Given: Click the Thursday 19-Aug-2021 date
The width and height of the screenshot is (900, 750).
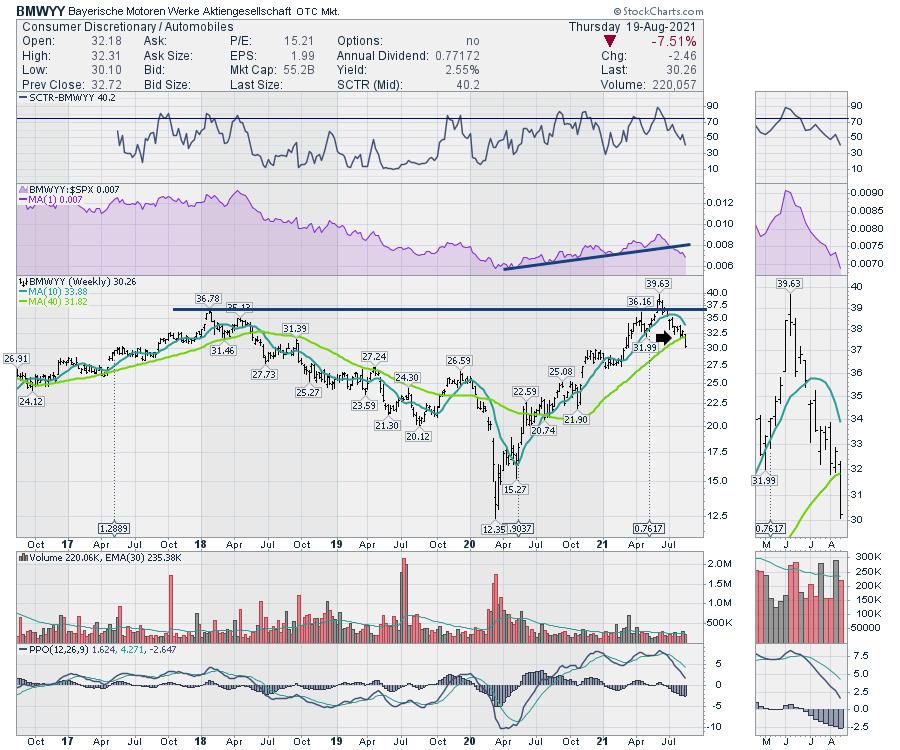Looking at the screenshot, I should point(632,27).
